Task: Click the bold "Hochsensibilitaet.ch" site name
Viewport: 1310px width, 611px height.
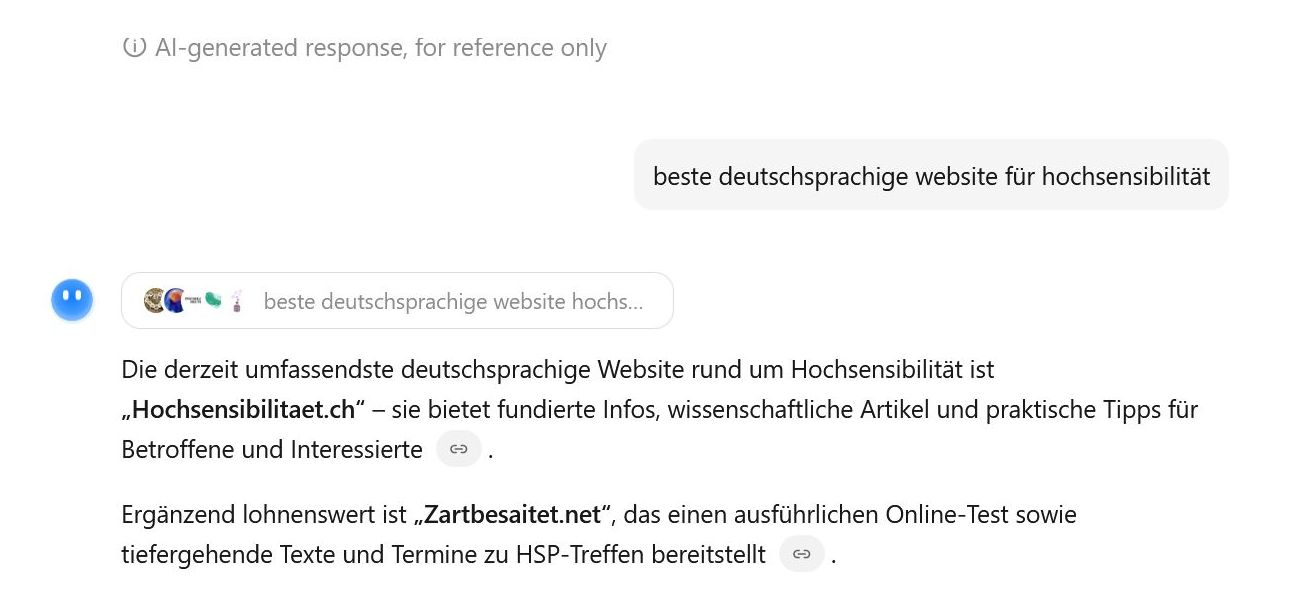Action: click(243, 410)
